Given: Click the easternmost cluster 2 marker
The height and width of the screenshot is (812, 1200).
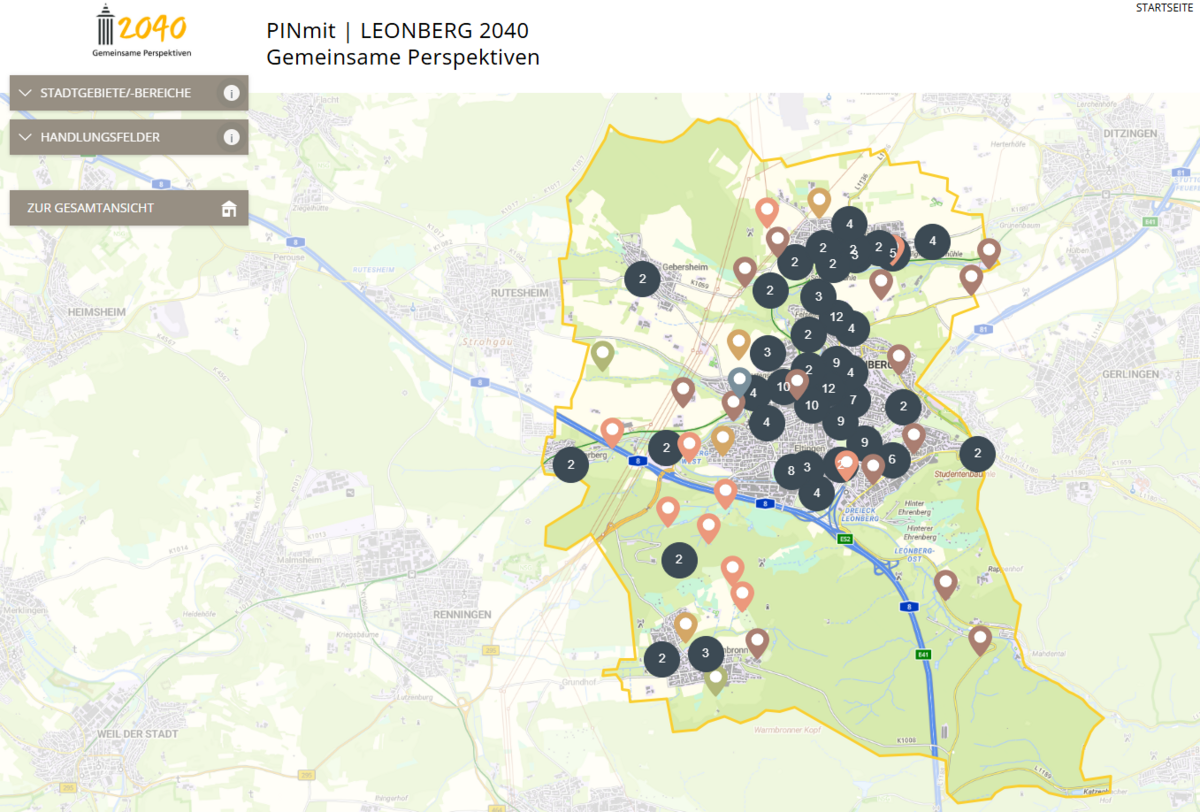Looking at the screenshot, I should click(978, 453).
